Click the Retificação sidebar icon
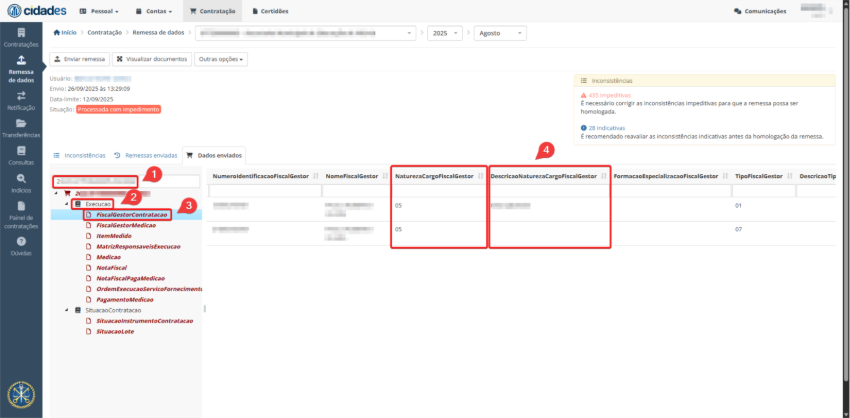Screen dimensions: 850x418 (20, 99)
